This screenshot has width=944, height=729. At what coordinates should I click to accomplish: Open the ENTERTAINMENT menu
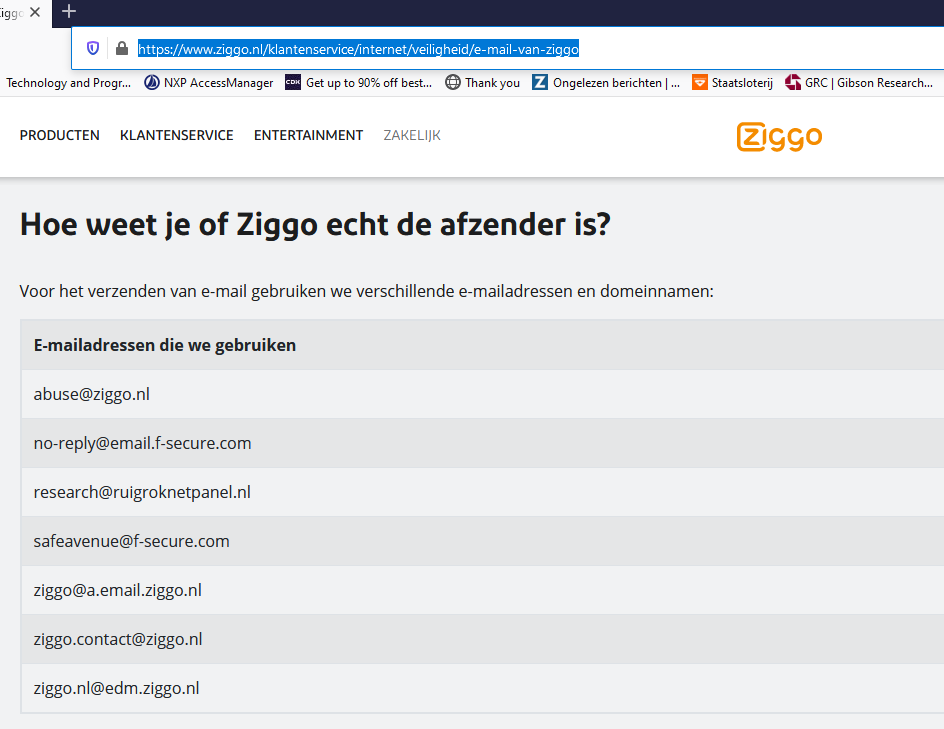[x=308, y=135]
